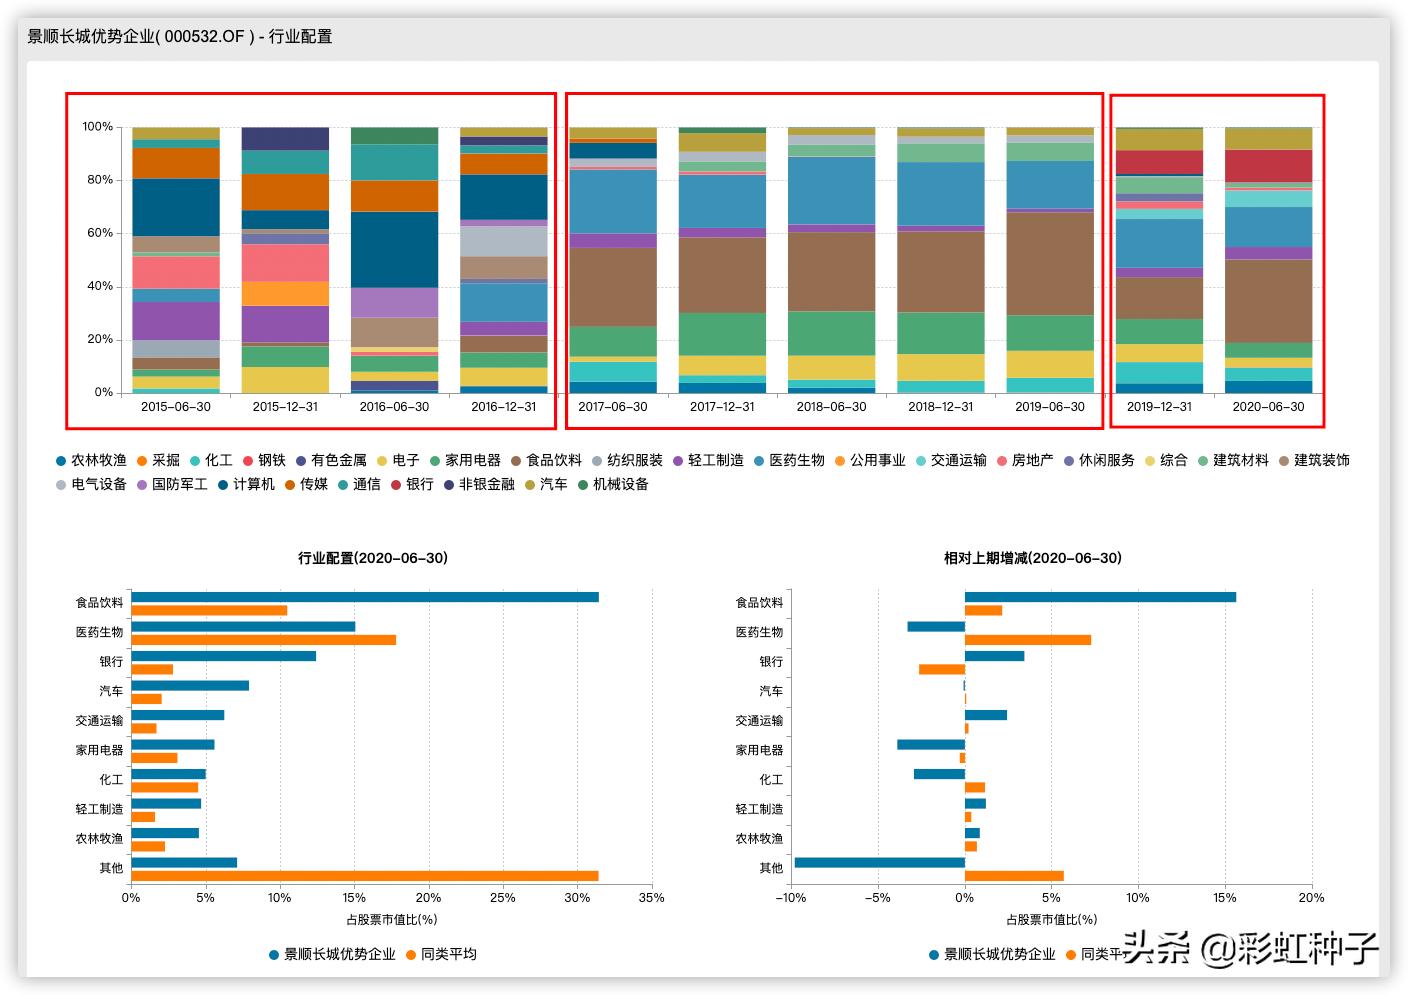1408x995 pixels.
Task: Click the 头条 @彩虹种子 watermark
Action: [1250, 947]
